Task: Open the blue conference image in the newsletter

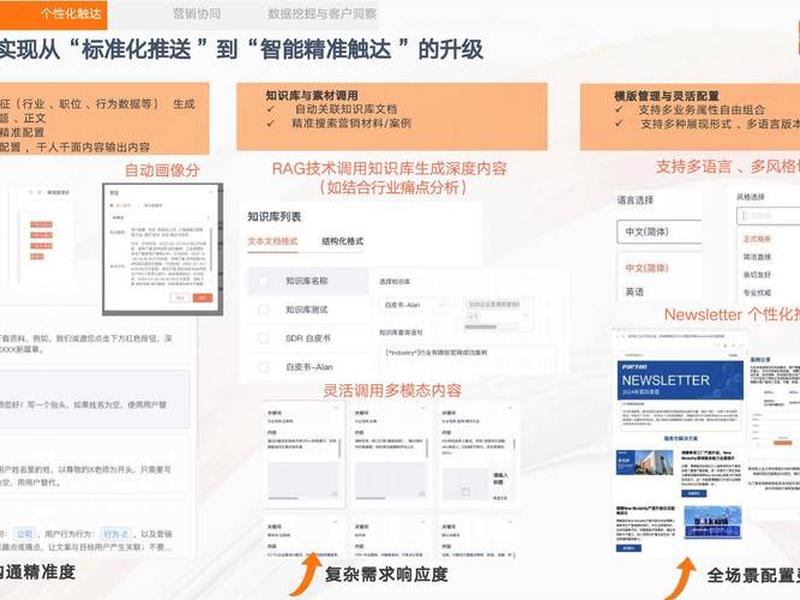Action: click(x=713, y=522)
